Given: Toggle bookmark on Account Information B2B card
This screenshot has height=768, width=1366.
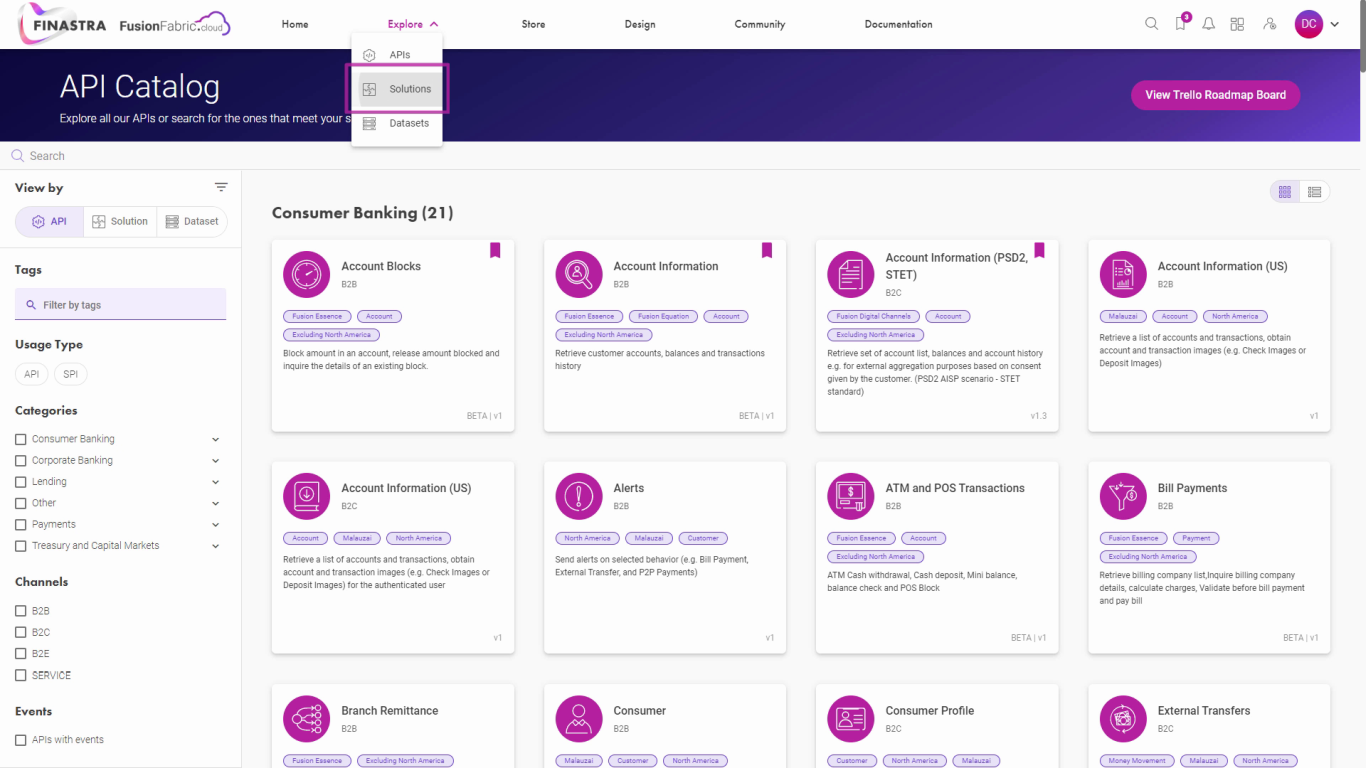Looking at the screenshot, I should [767, 250].
